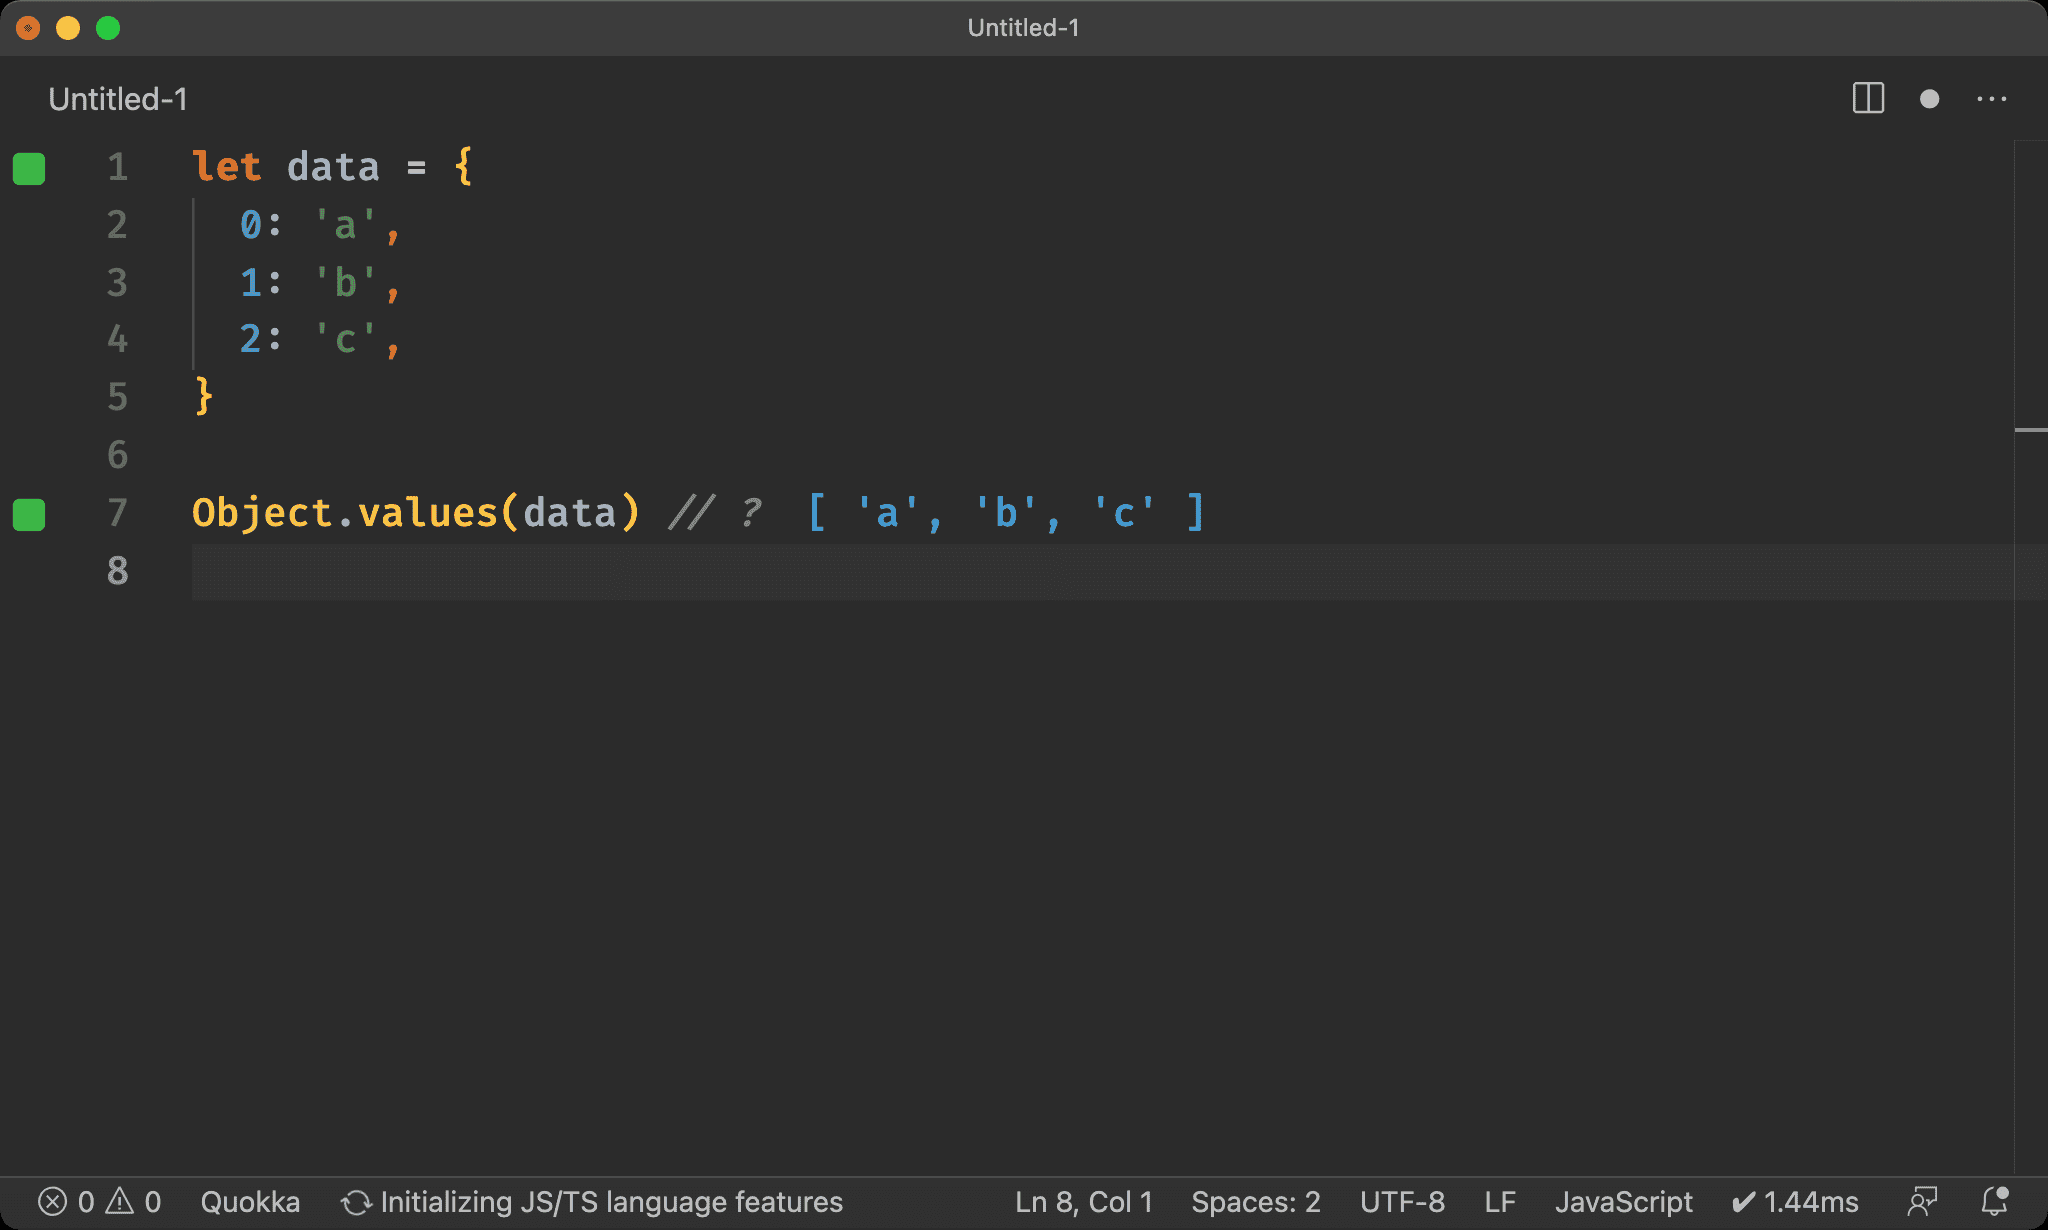Click the Initializing JS/TS language features status
The image size is (2048, 1230).
(x=593, y=1201)
